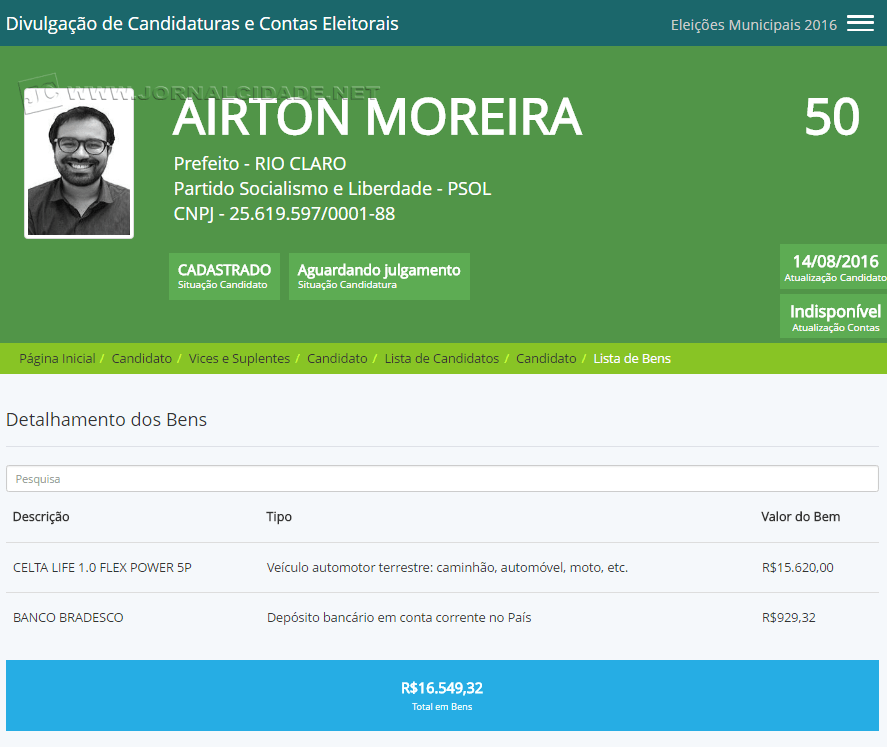Open the Candidato breadcrumb link
Viewport: 887px width, 747px height.
point(142,358)
